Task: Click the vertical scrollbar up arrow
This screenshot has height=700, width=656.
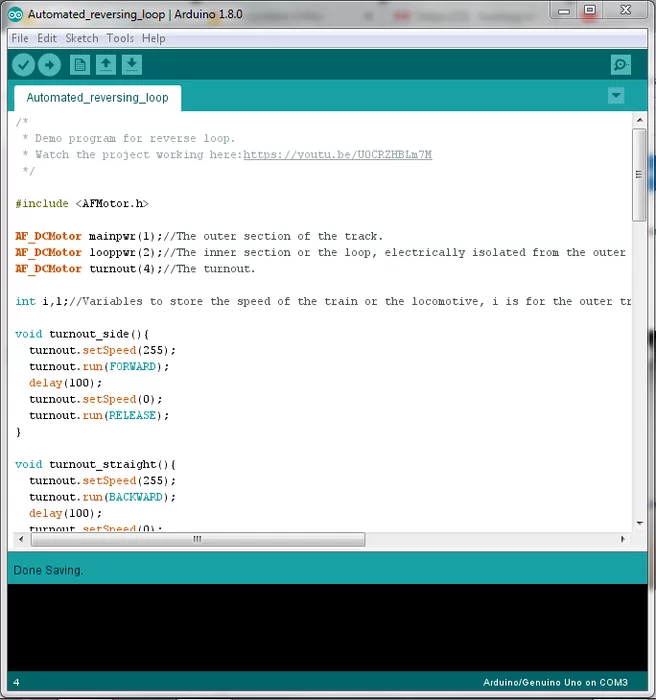Action: coord(640,120)
